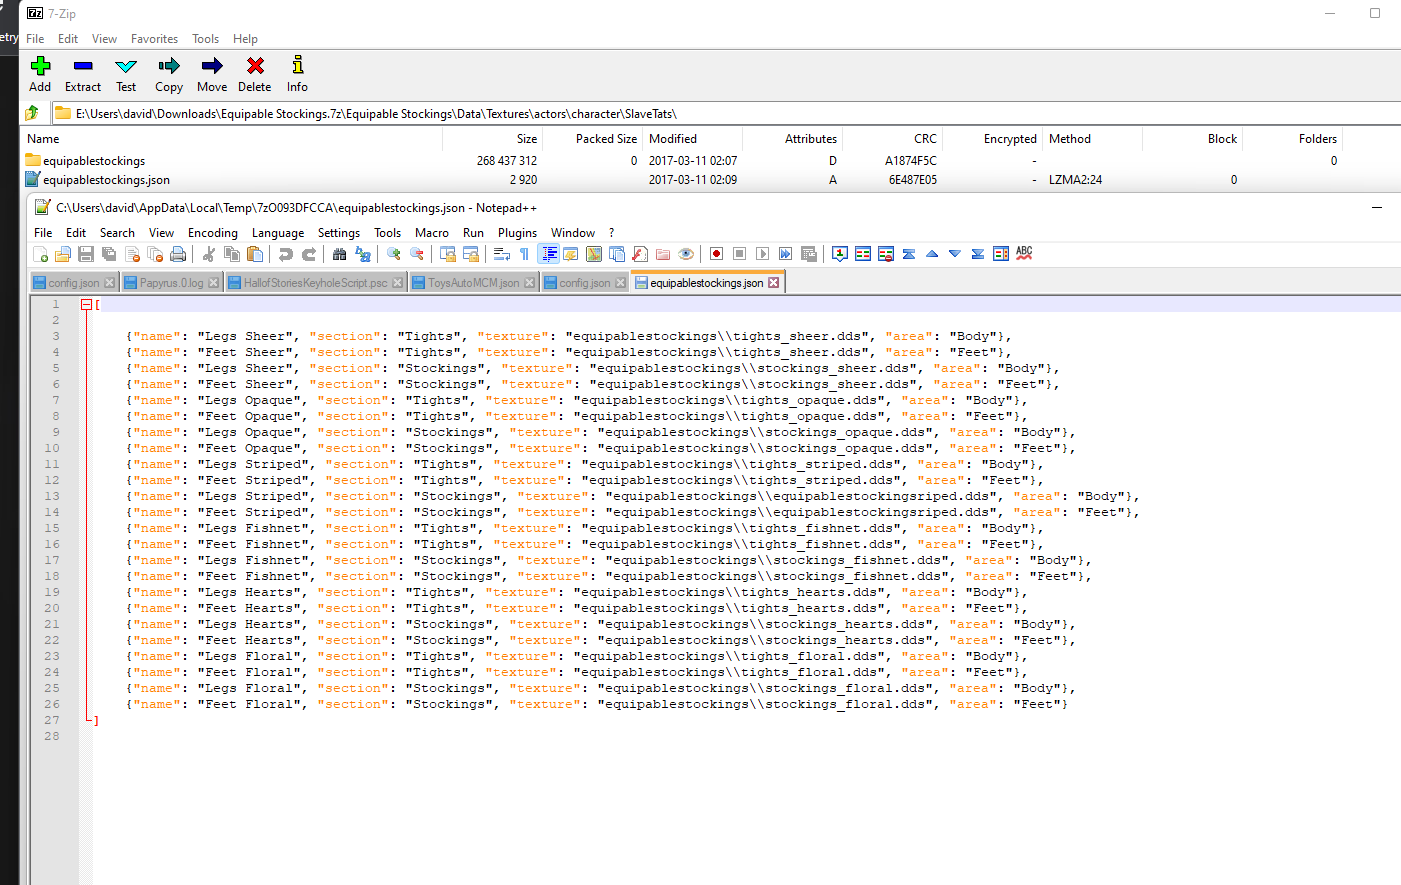The height and width of the screenshot is (885, 1401).
Task: Close the HallofStoriesKeyholeScript.psc tab
Action: [398, 283]
